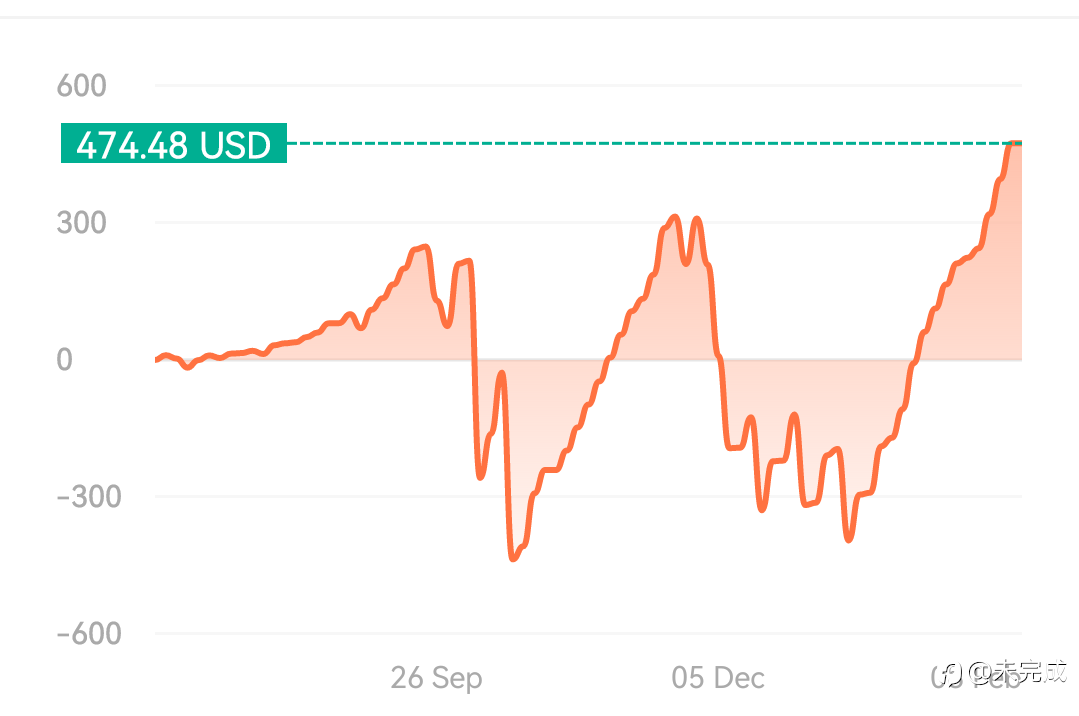Click the curve's last deep trough near -400

849,538
